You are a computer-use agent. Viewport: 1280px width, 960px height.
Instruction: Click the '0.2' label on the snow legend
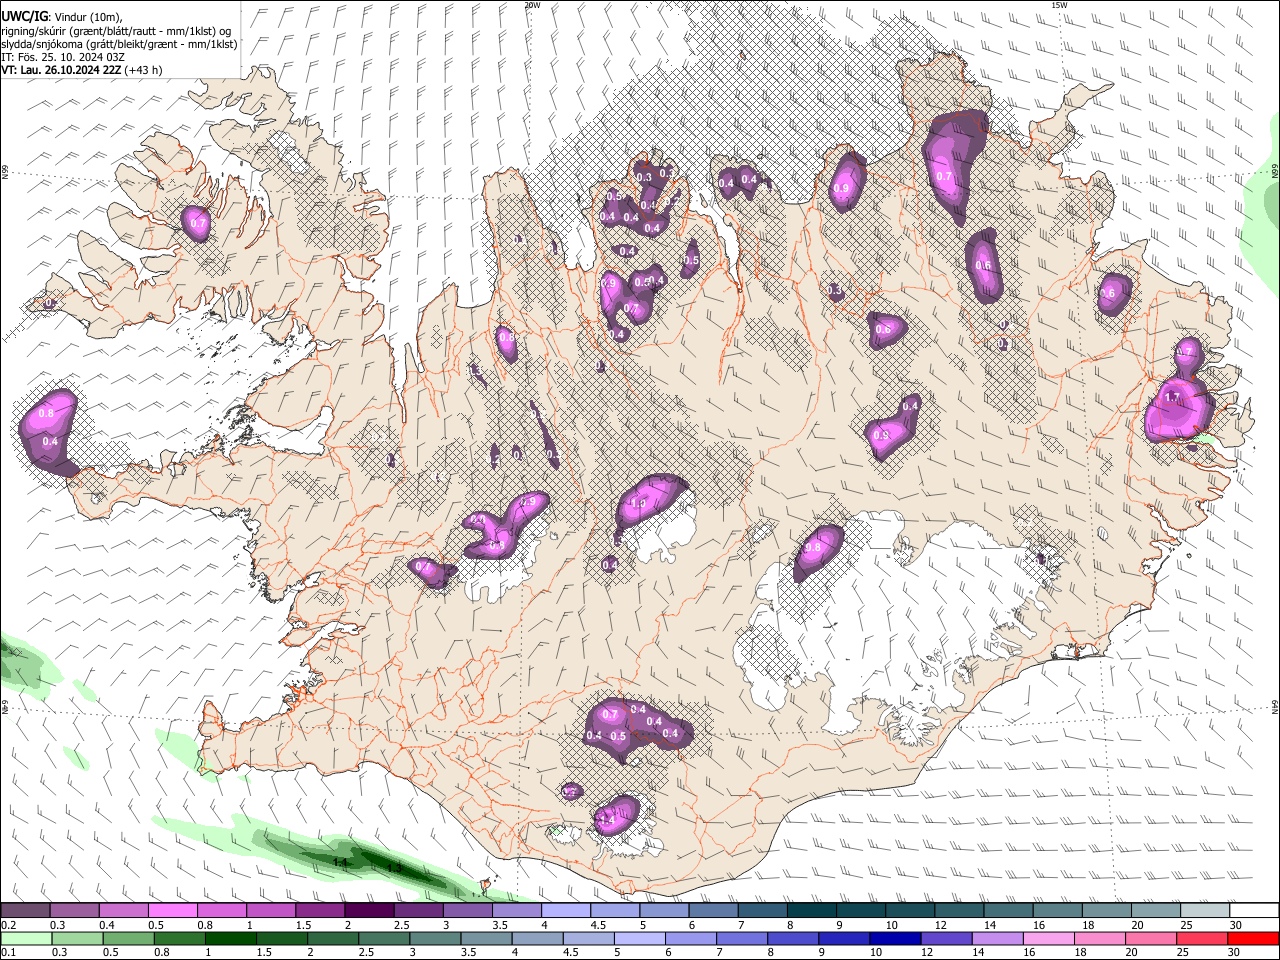[9, 925]
